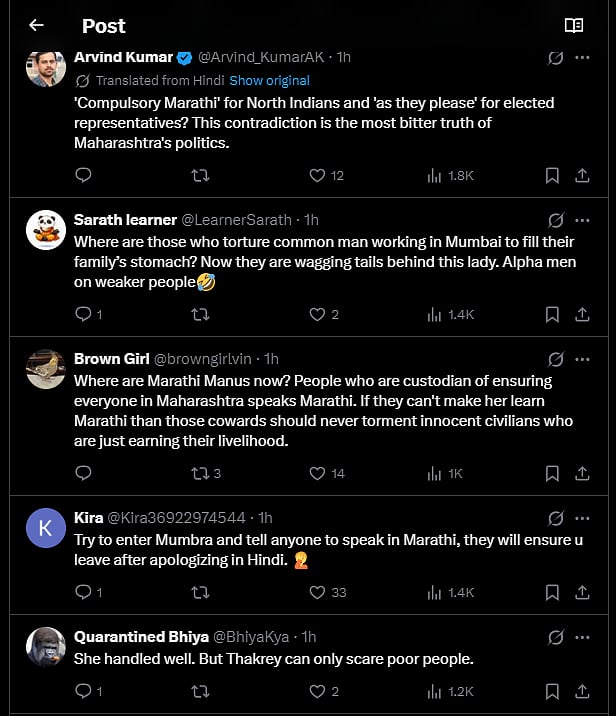Screen dimensions: 616x716
Task: Open Grok icon on Quarantined Bhiya's post
Action: pyautogui.click(x=556, y=637)
